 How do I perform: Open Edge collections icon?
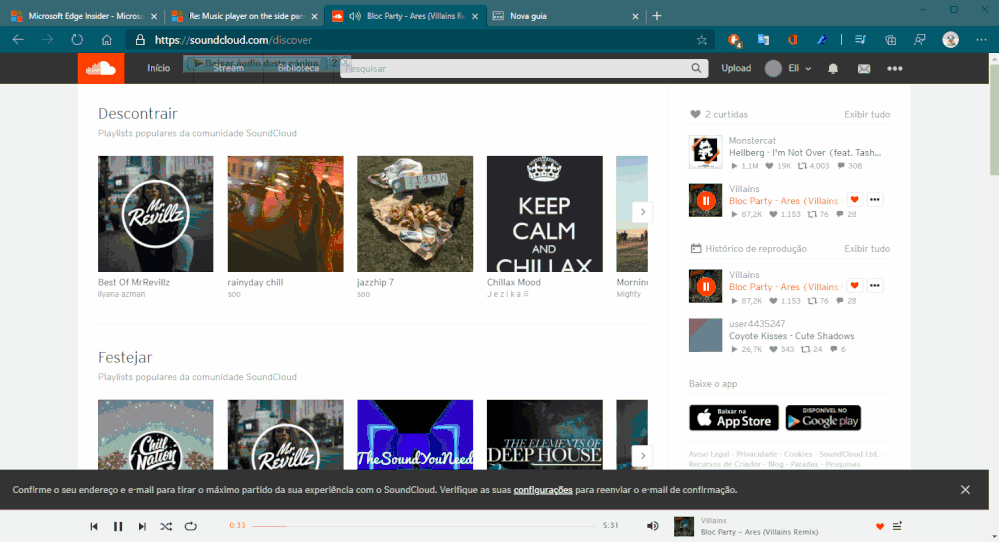click(x=891, y=40)
